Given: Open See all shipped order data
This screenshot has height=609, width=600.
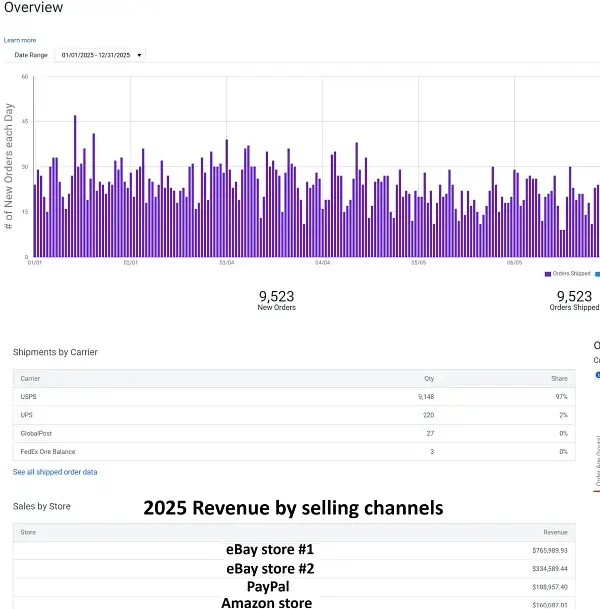Looking at the screenshot, I should coord(55,471).
